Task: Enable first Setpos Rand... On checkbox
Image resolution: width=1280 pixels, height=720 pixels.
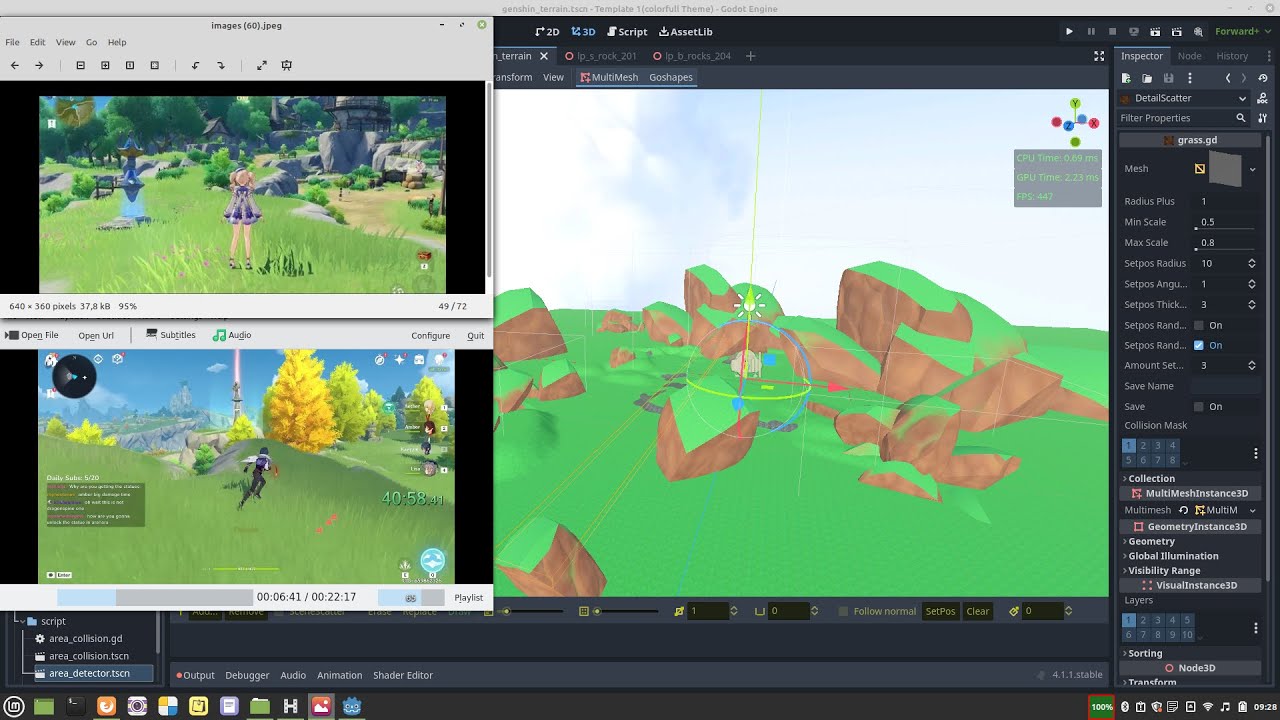Action: pos(1199,325)
